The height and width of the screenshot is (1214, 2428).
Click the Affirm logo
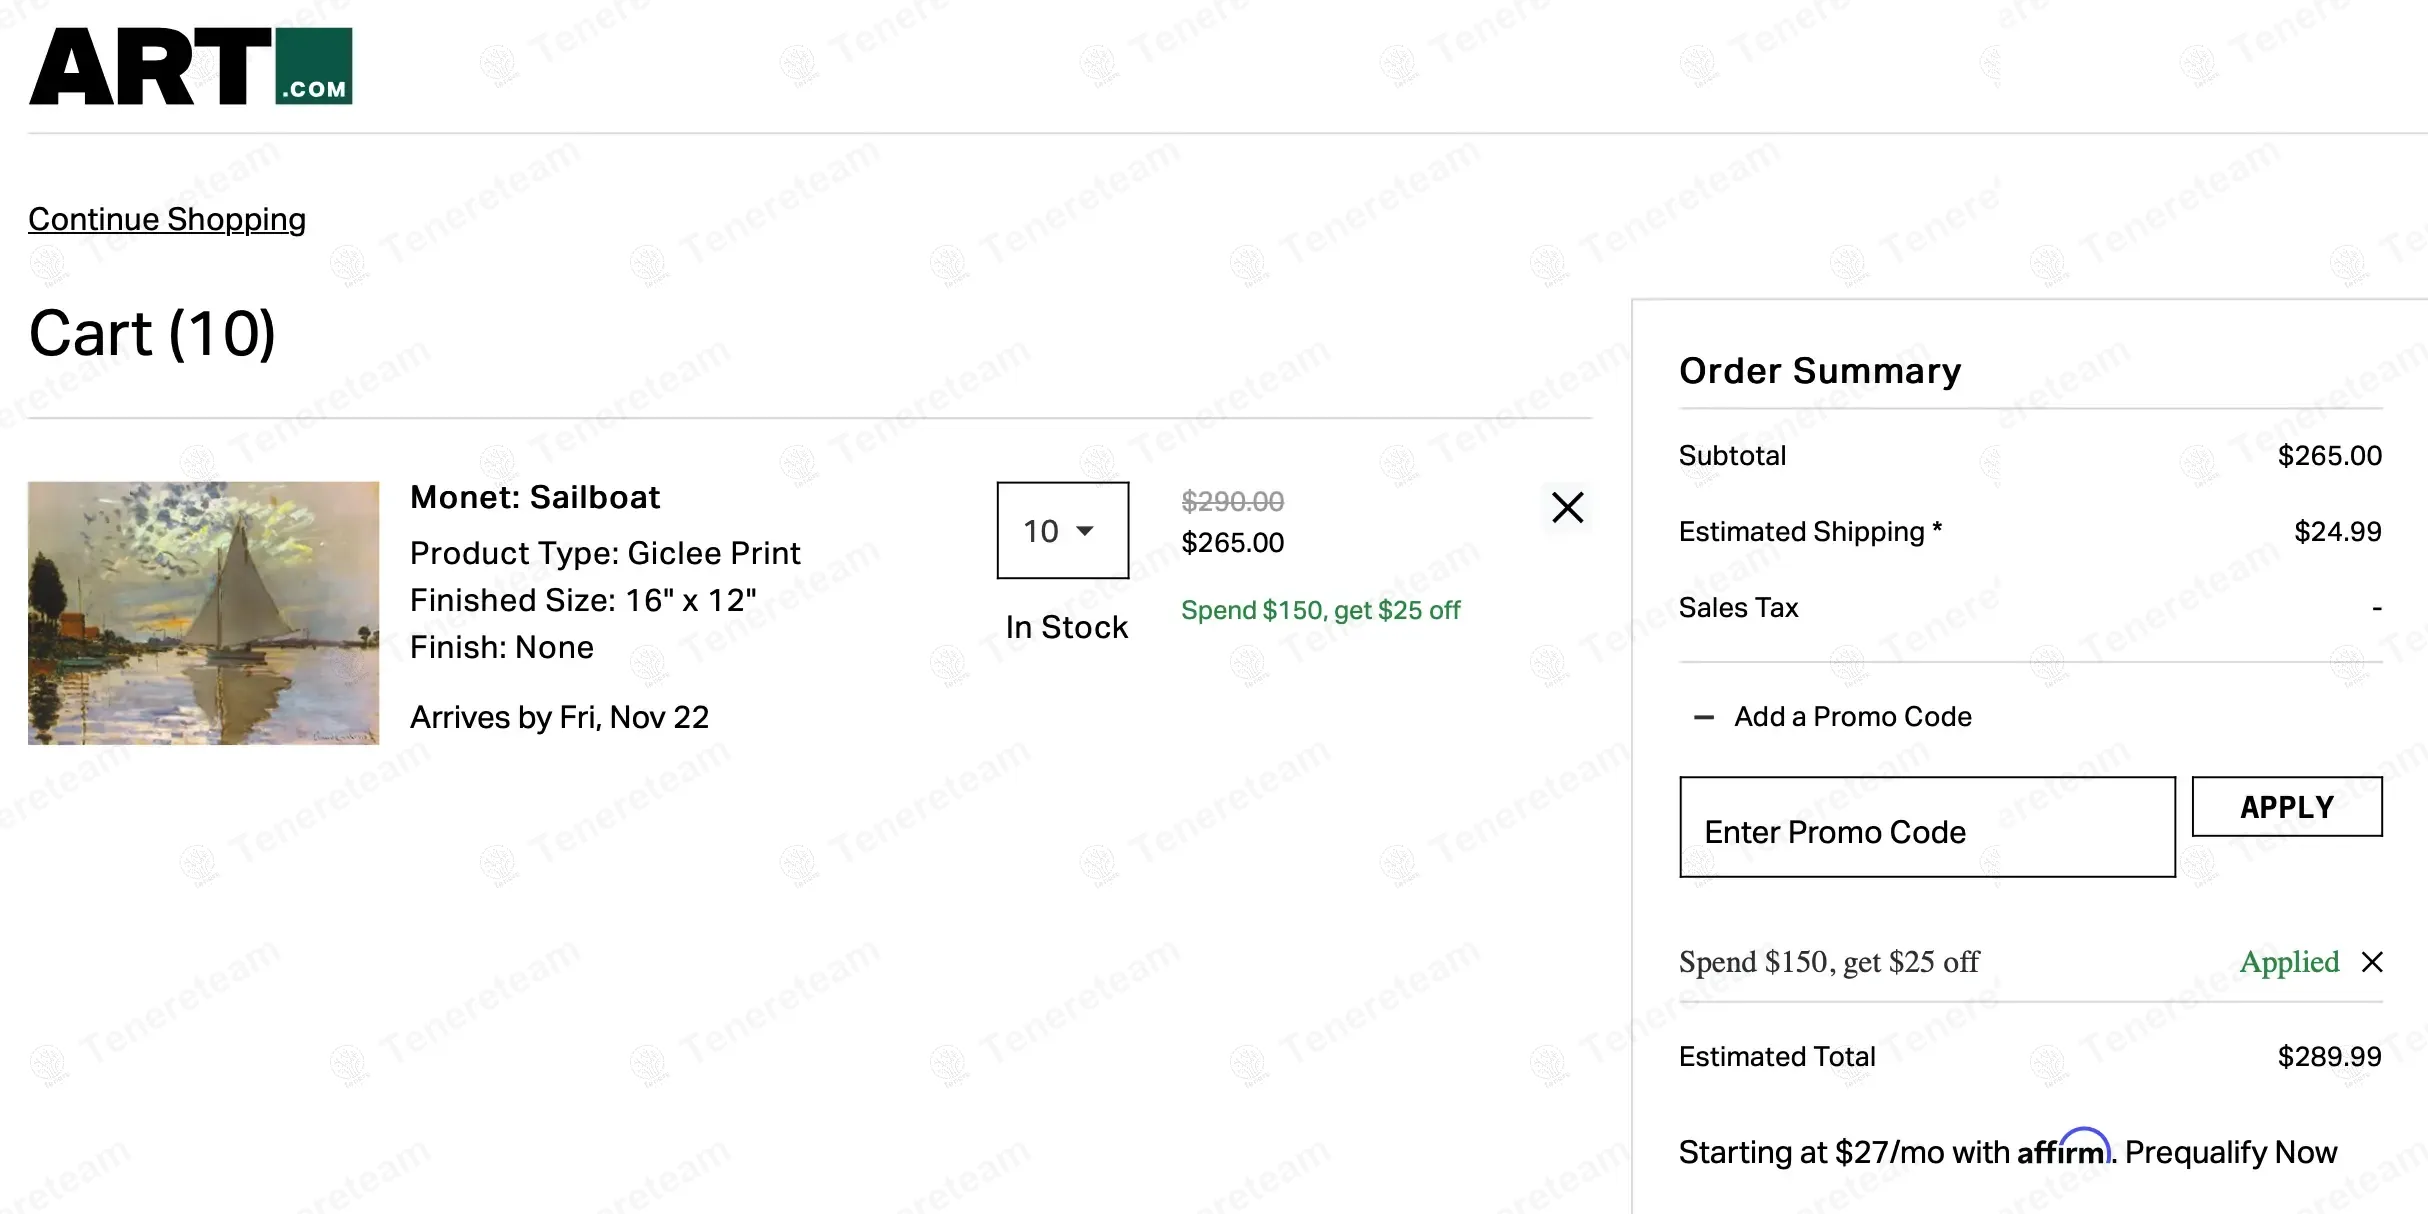tap(2063, 1150)
